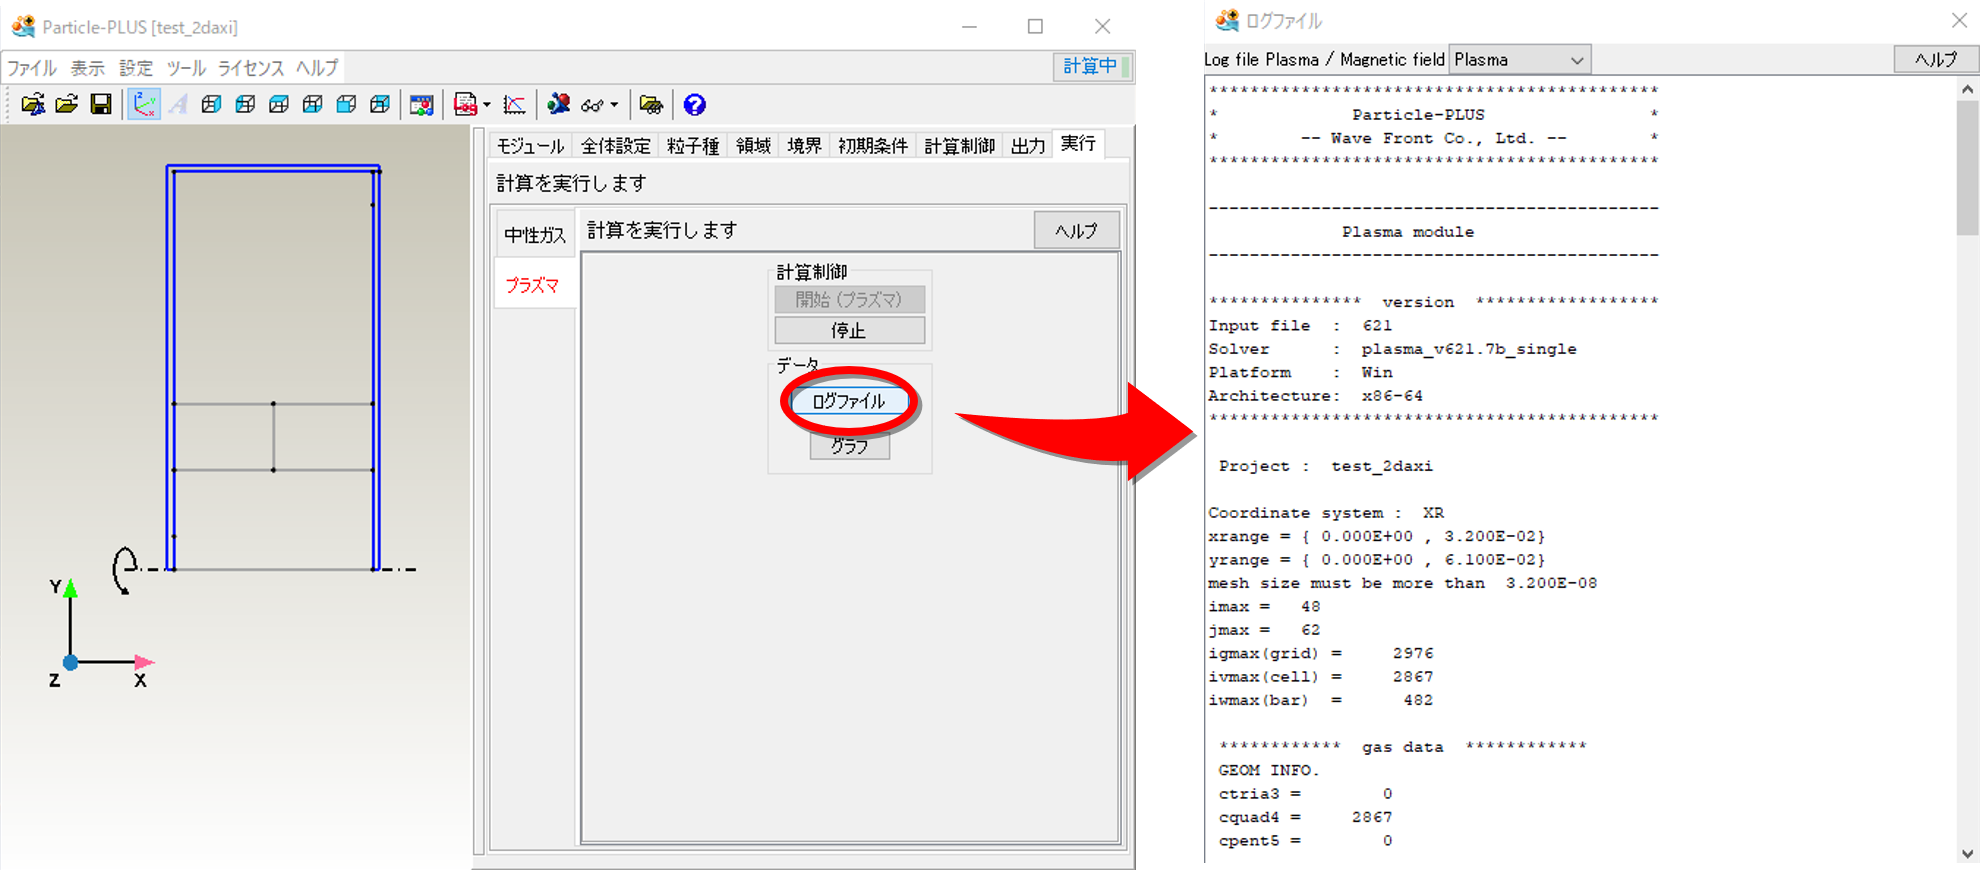
Task: Switch to the モジュール tab
Action: pyautogui.click(x=531, y=146)
